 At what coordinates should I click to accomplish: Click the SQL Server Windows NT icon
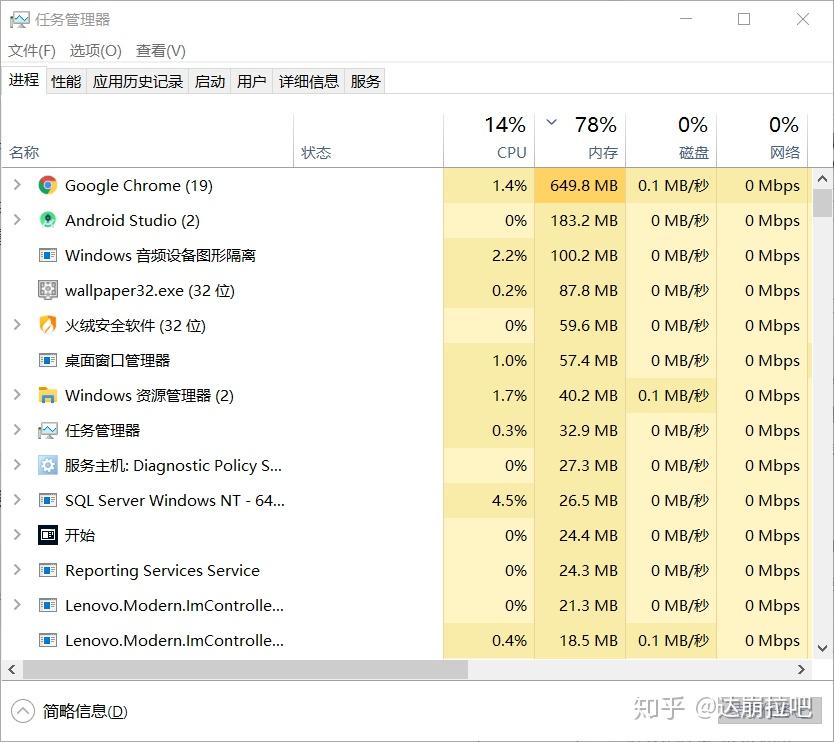tap(47, 500)
